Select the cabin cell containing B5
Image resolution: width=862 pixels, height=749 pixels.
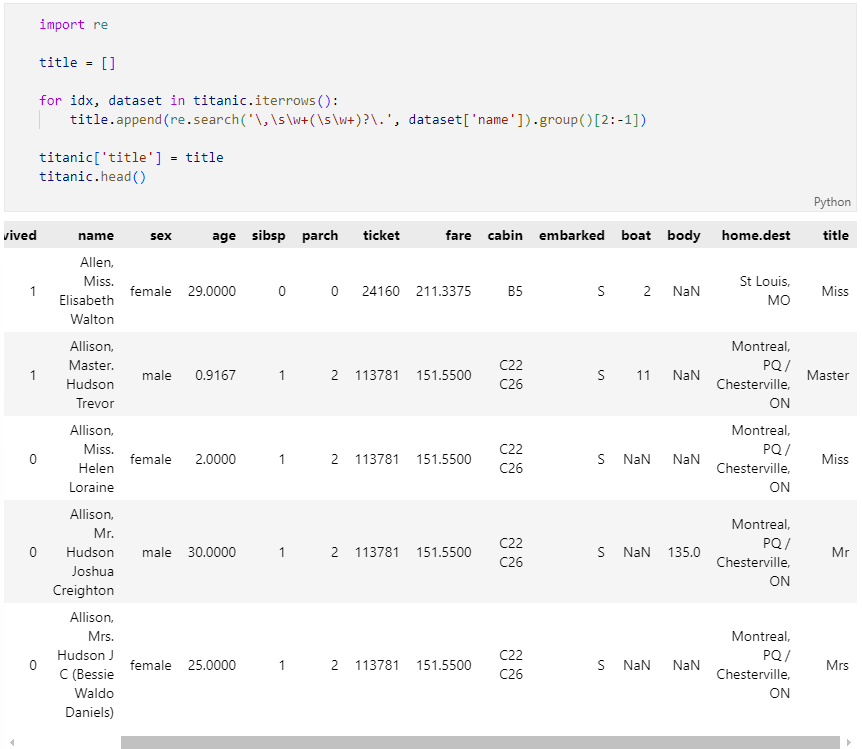tap(514, 292)
